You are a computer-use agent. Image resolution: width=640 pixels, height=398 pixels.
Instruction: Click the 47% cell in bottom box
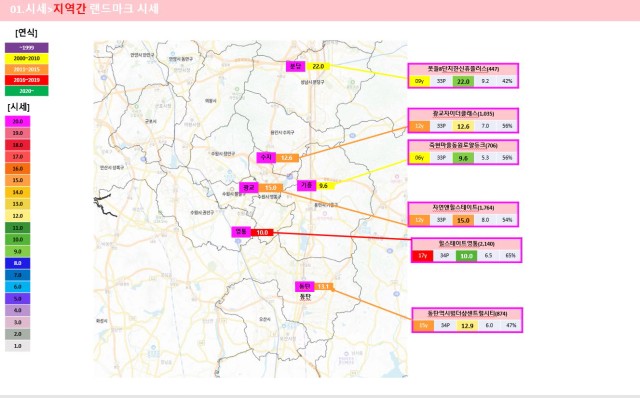tap(511, 326)
